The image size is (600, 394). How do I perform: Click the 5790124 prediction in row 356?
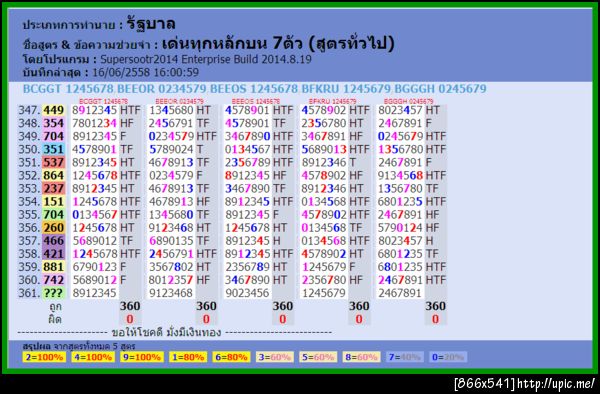401,228
